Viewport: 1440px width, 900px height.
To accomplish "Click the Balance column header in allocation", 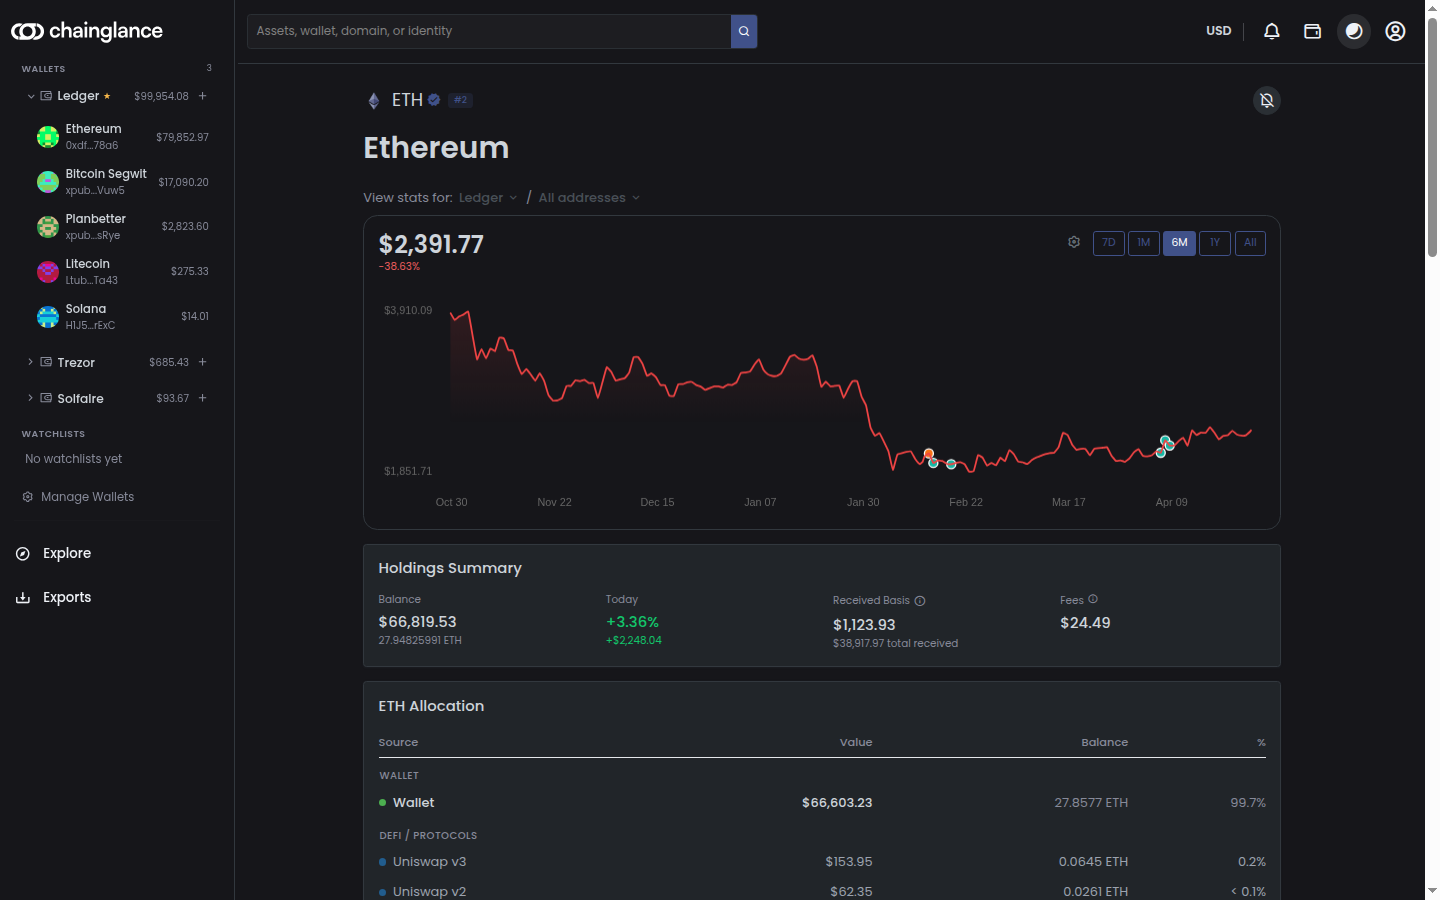I will [x=1104, y=742].
